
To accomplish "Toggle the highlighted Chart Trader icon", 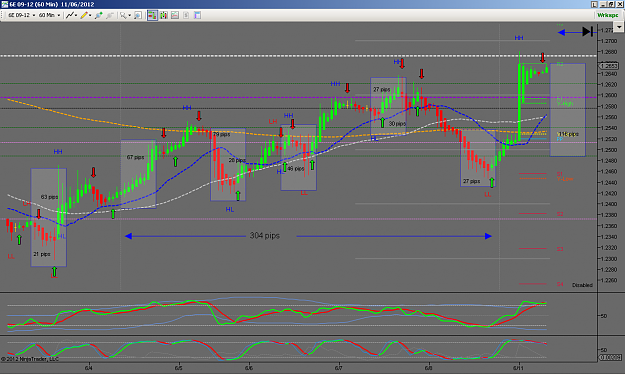I will [152, 15].
